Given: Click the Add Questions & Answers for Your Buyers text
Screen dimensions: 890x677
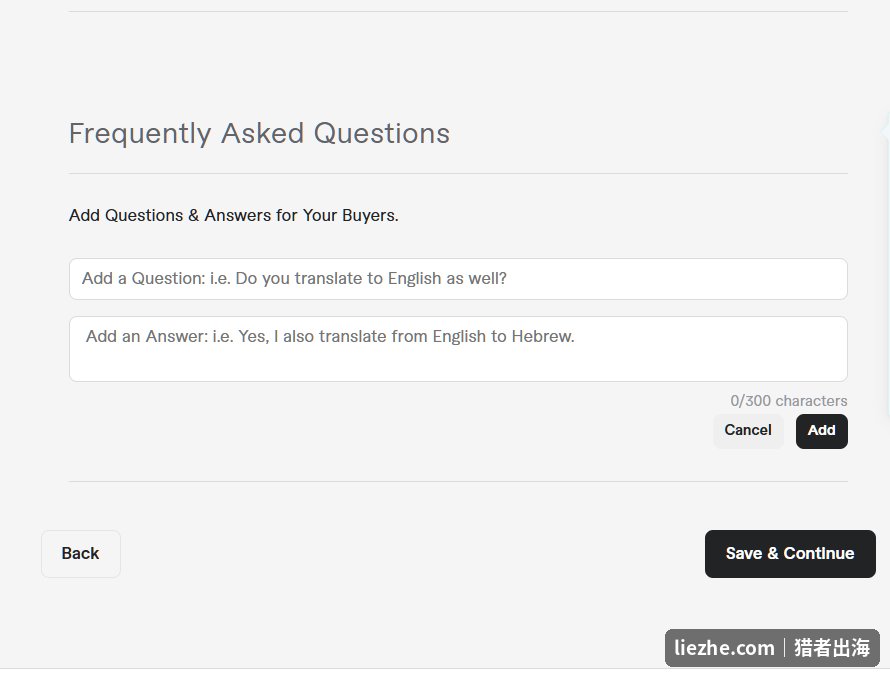Looking at the screenshot, I should click(x=234, y=216).
